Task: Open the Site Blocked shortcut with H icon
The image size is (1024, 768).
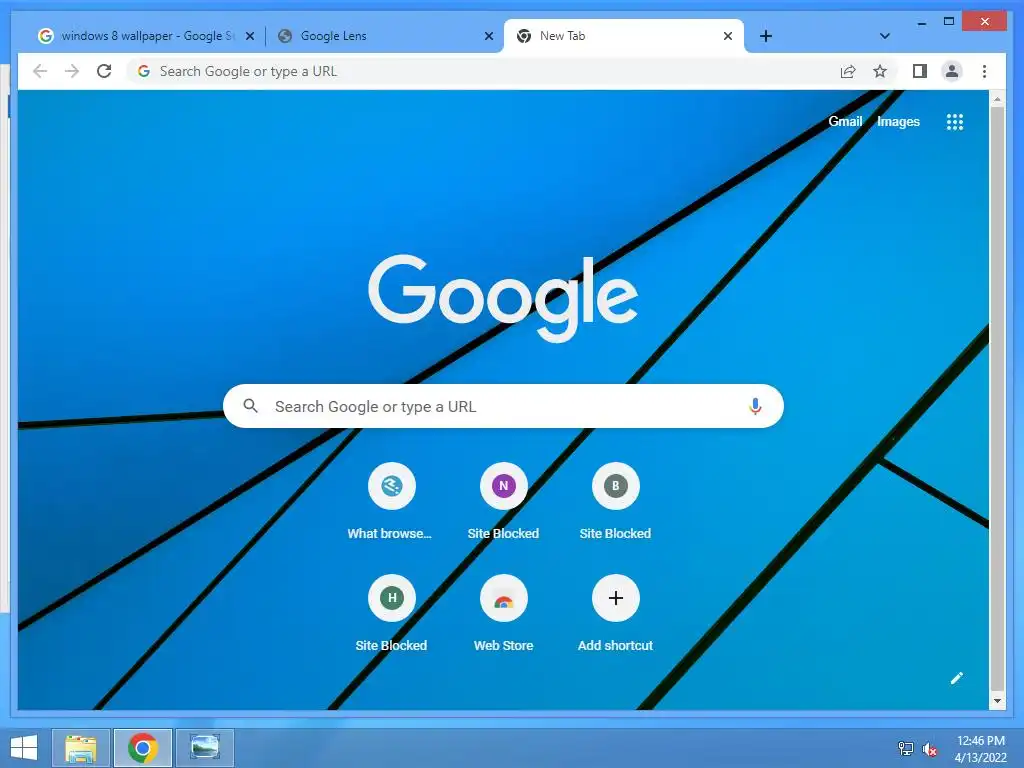Action: tap(391, 598)
